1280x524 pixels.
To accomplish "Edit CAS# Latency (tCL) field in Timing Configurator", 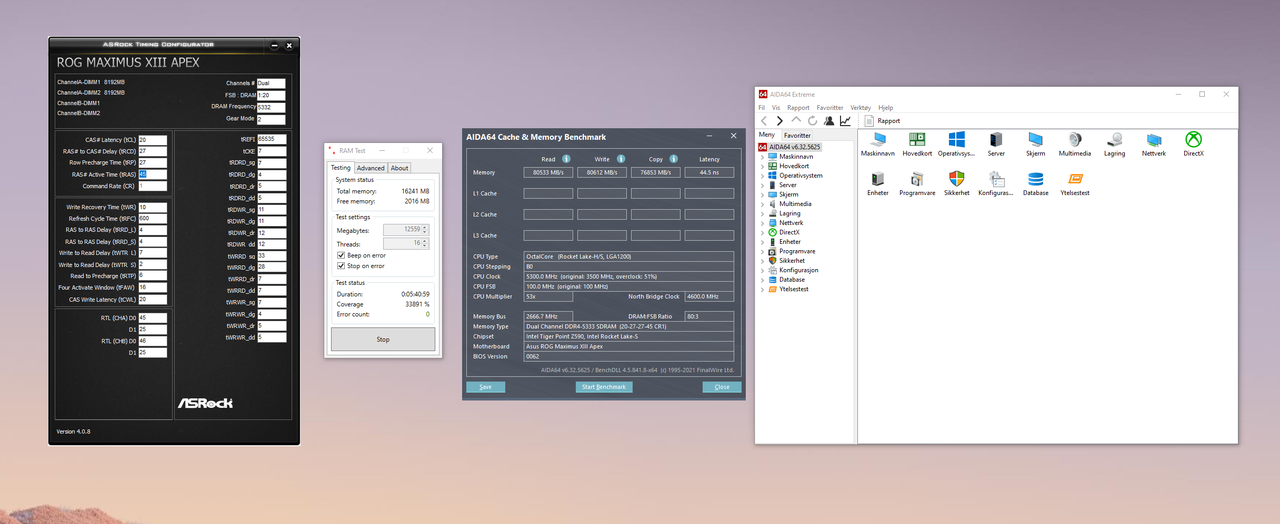I will 153,140.
